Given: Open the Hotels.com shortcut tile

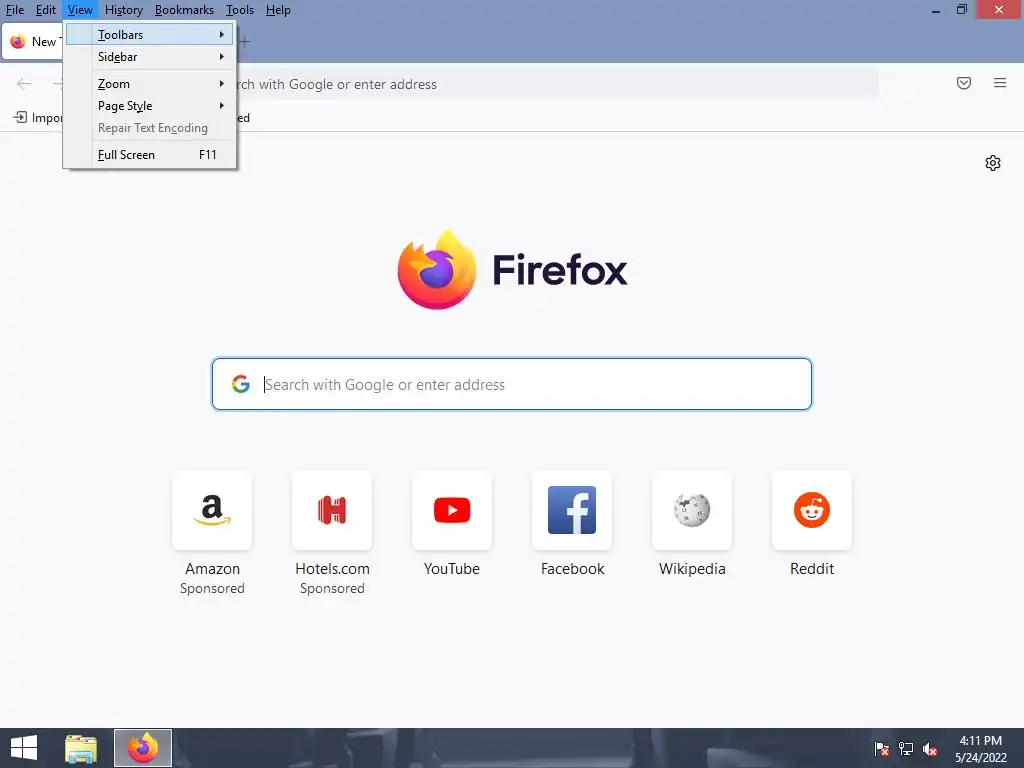Looking at the screenshot, I should pos(332,510).
